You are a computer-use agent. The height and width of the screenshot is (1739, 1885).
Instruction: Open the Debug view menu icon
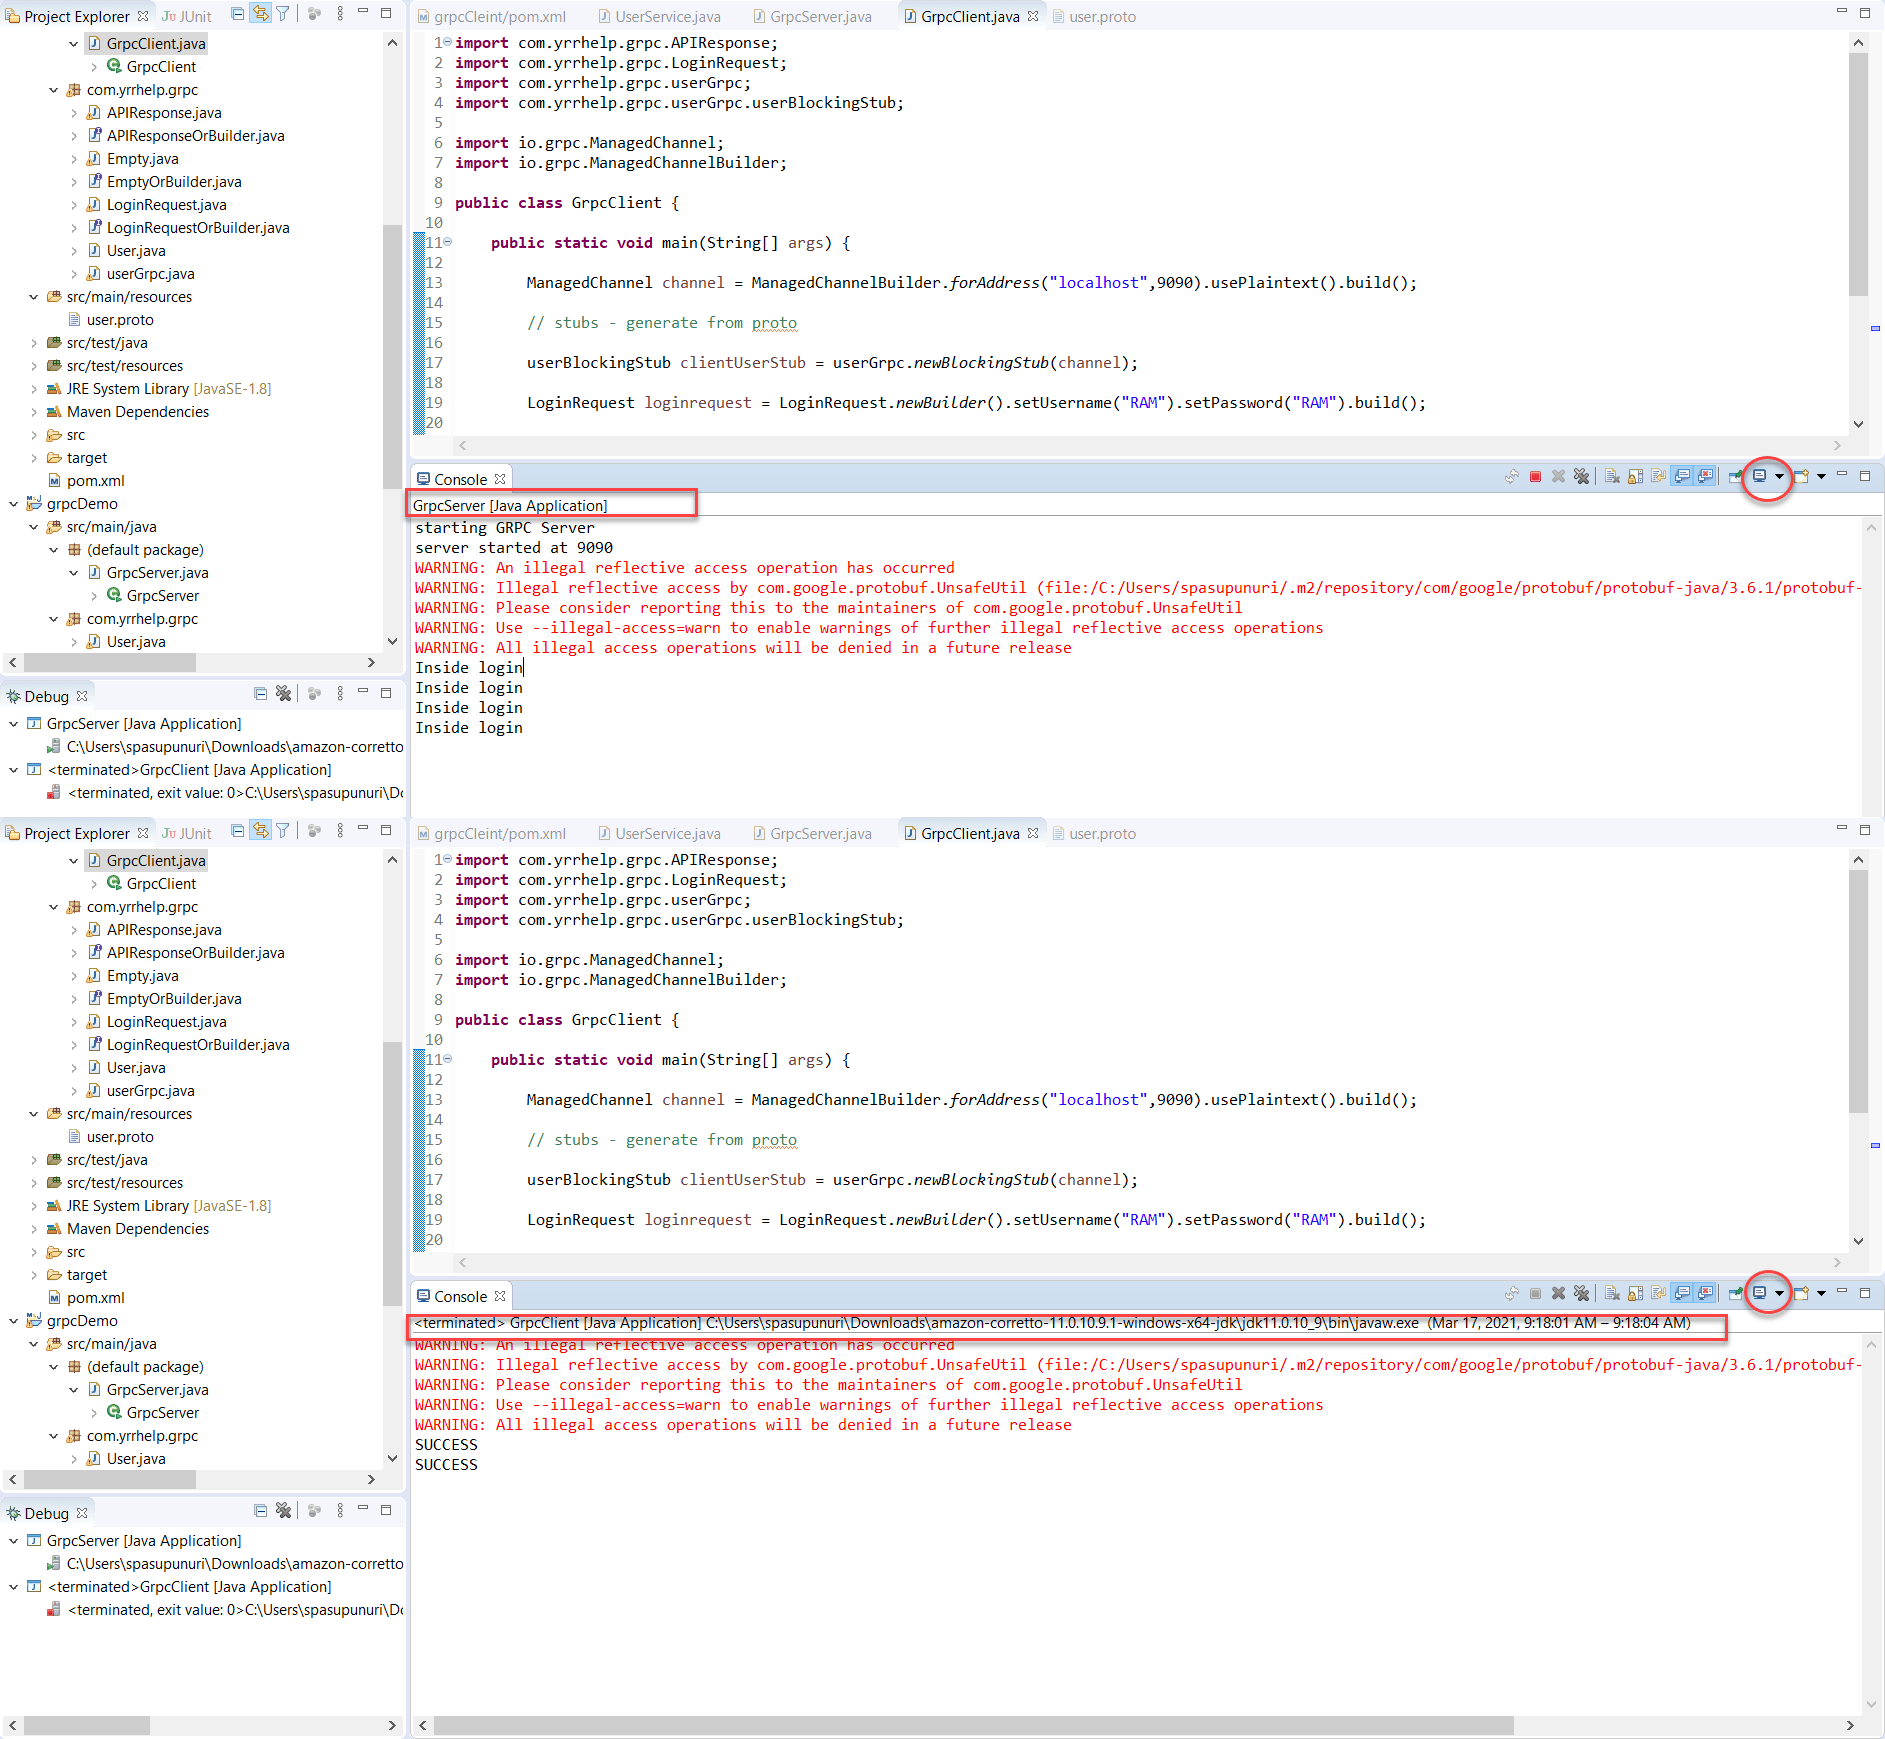(340, 695)
